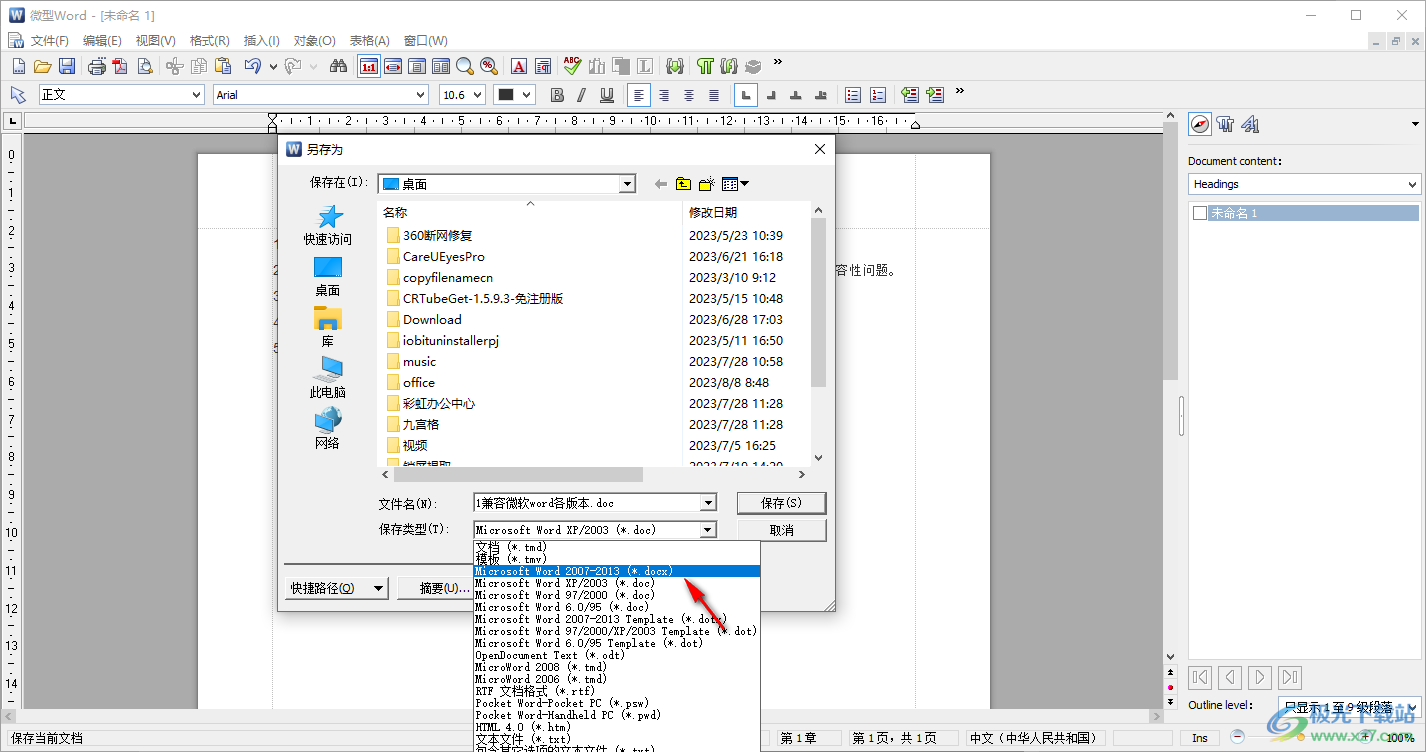Undo last action arrow icon
The image size is (1426, 752).
(x=252, y=66)
